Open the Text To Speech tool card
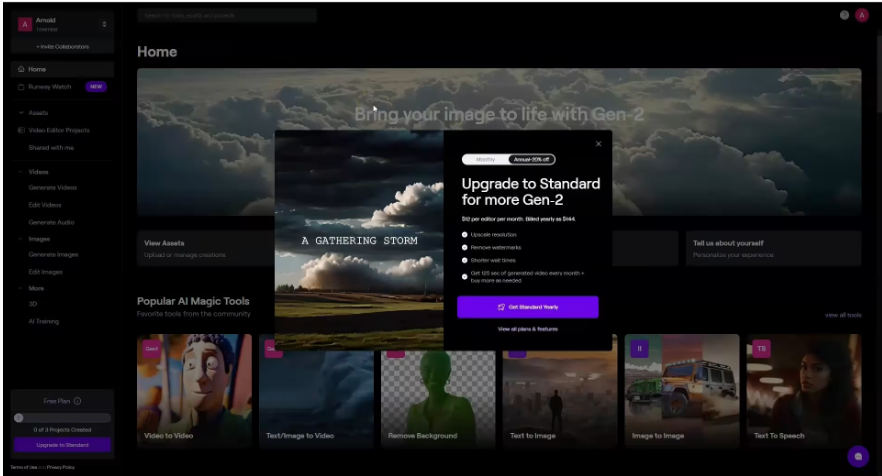The image size is (882, 476). click(x=804, y=391)
